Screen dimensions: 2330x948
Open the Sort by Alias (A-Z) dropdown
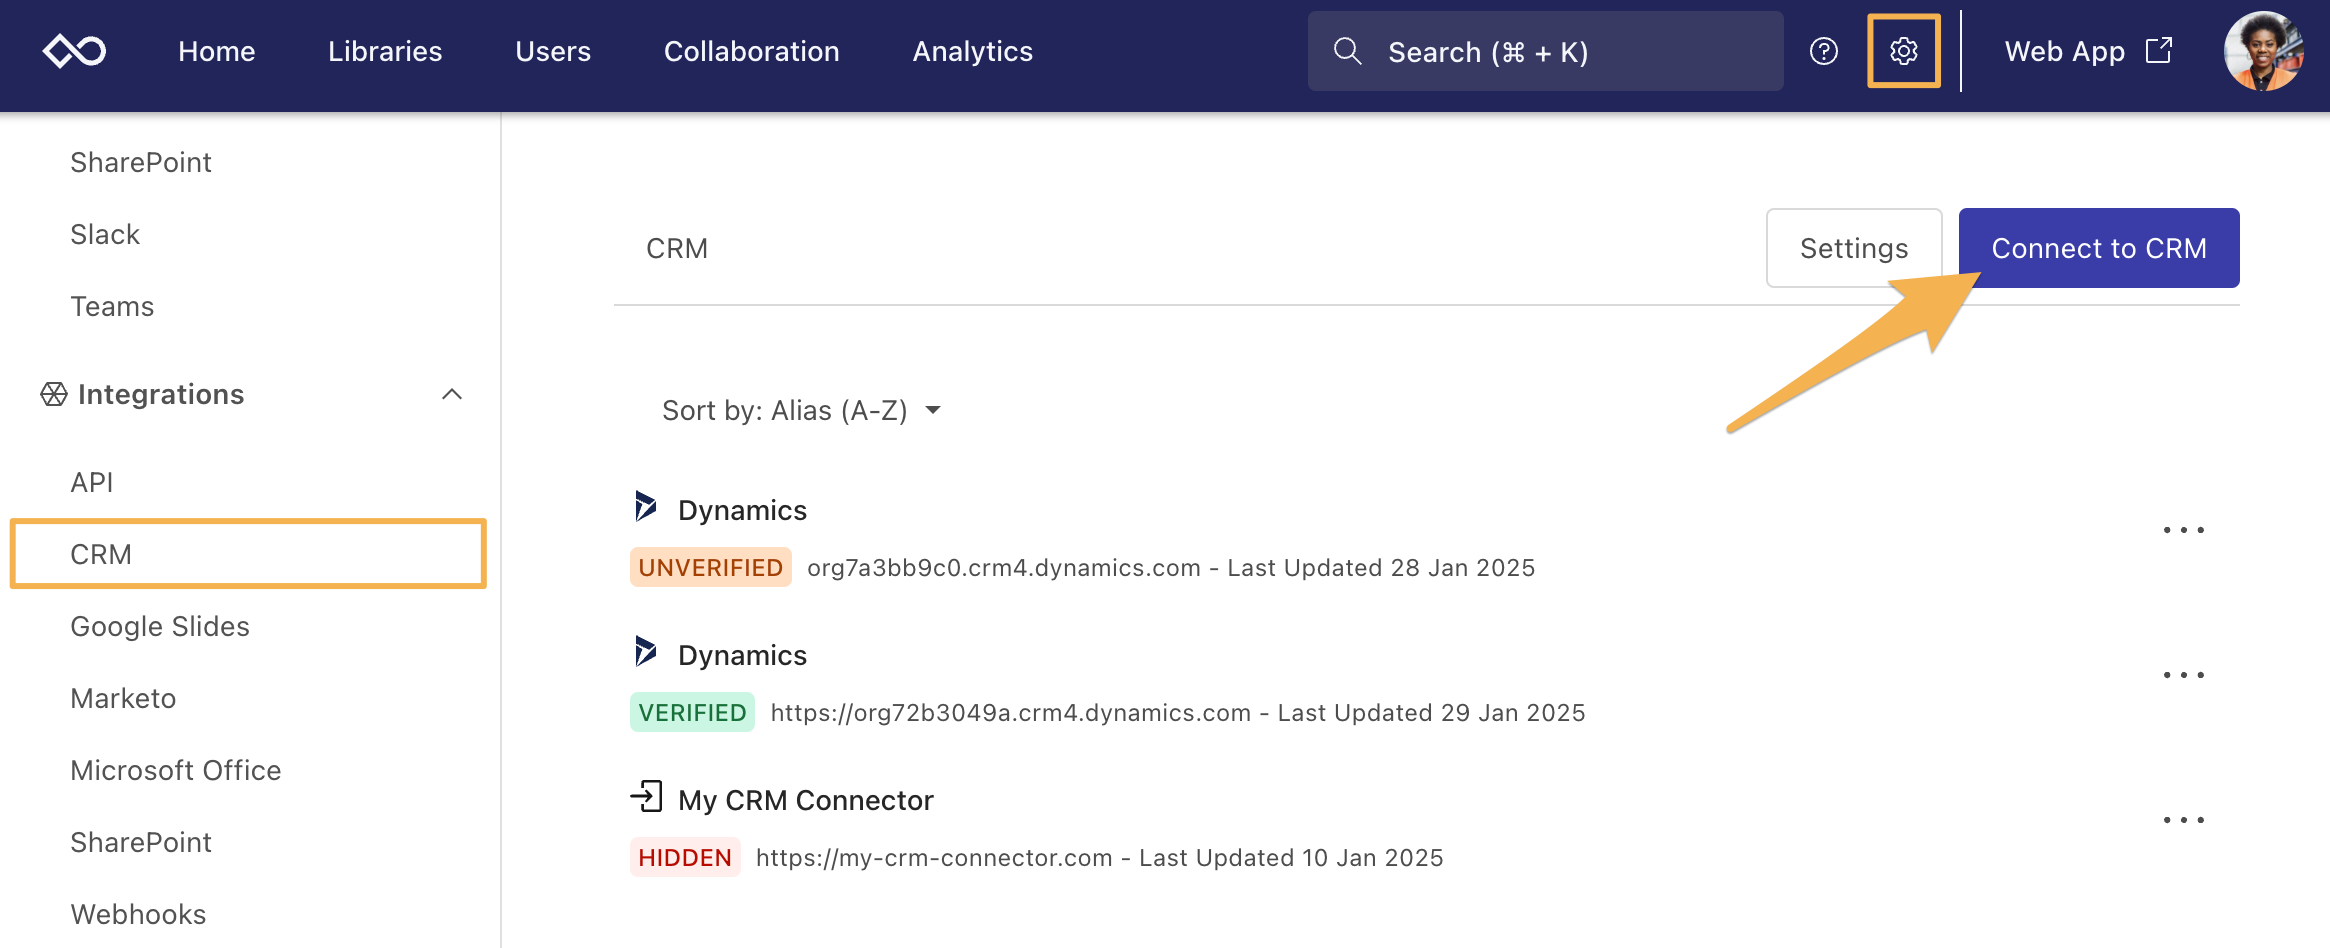pos(802,410)
